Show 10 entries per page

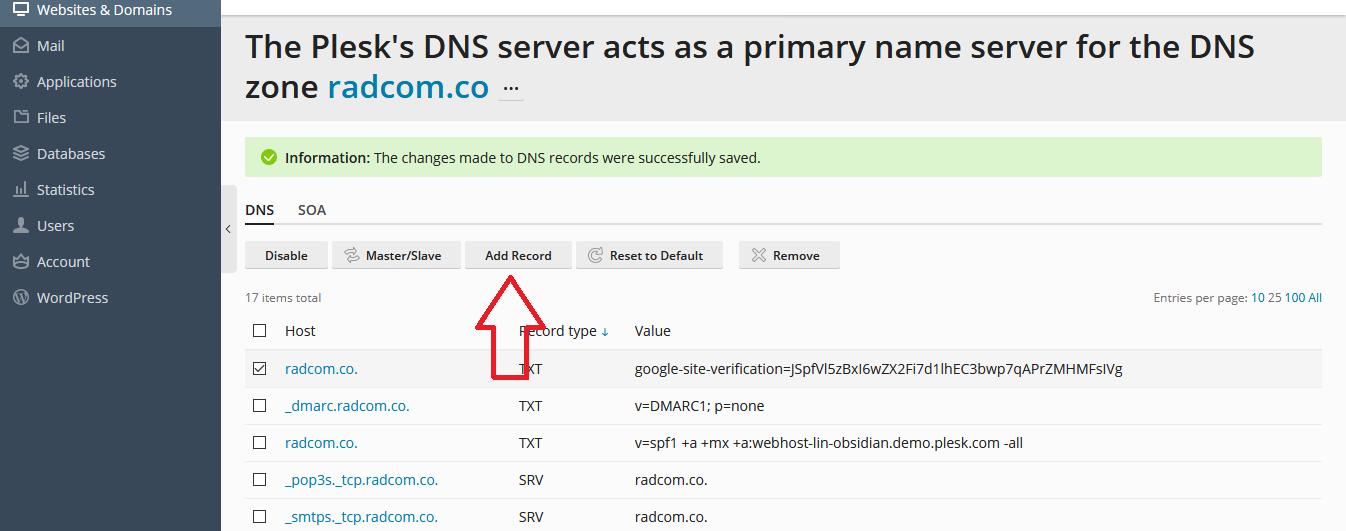pos(1257,298)
